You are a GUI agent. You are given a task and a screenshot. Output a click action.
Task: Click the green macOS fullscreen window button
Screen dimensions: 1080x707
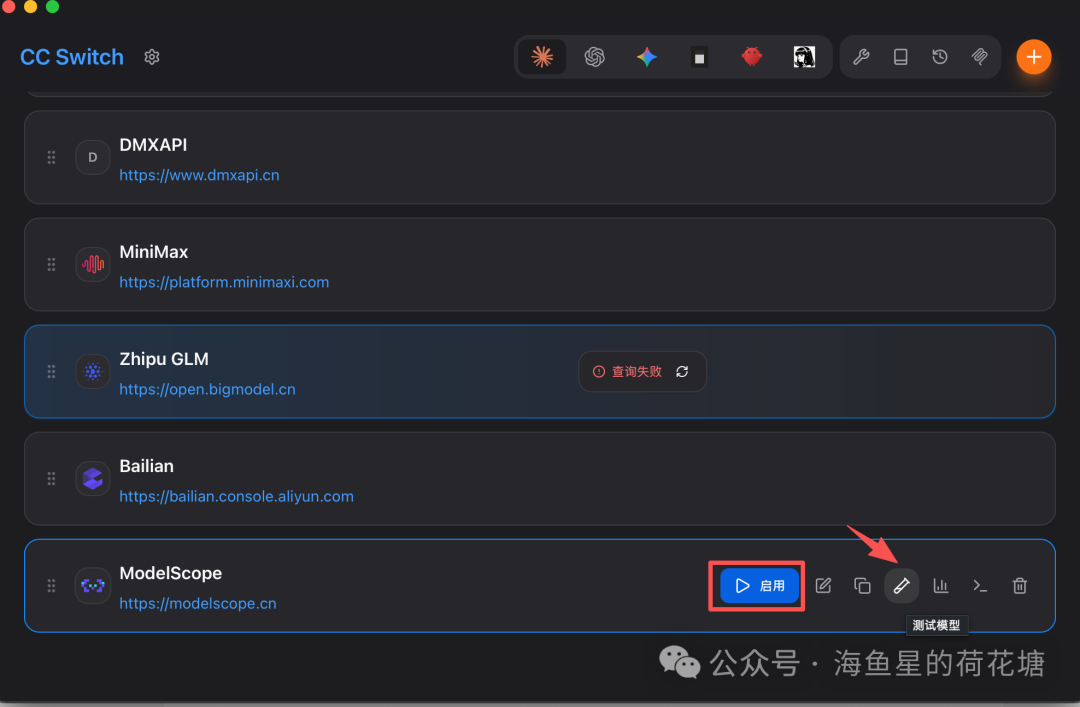pos(52,6)
